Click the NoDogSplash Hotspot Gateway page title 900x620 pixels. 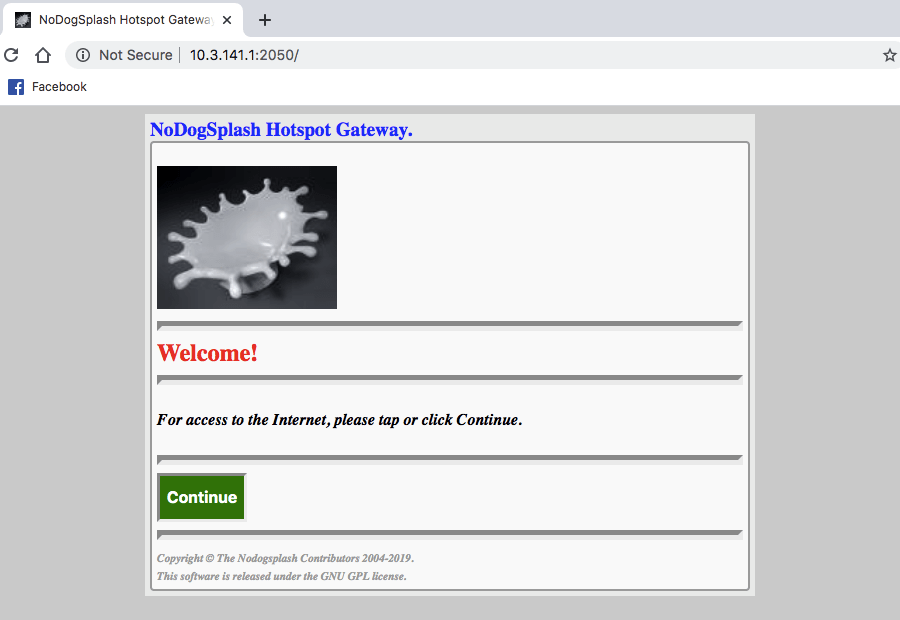281,129
